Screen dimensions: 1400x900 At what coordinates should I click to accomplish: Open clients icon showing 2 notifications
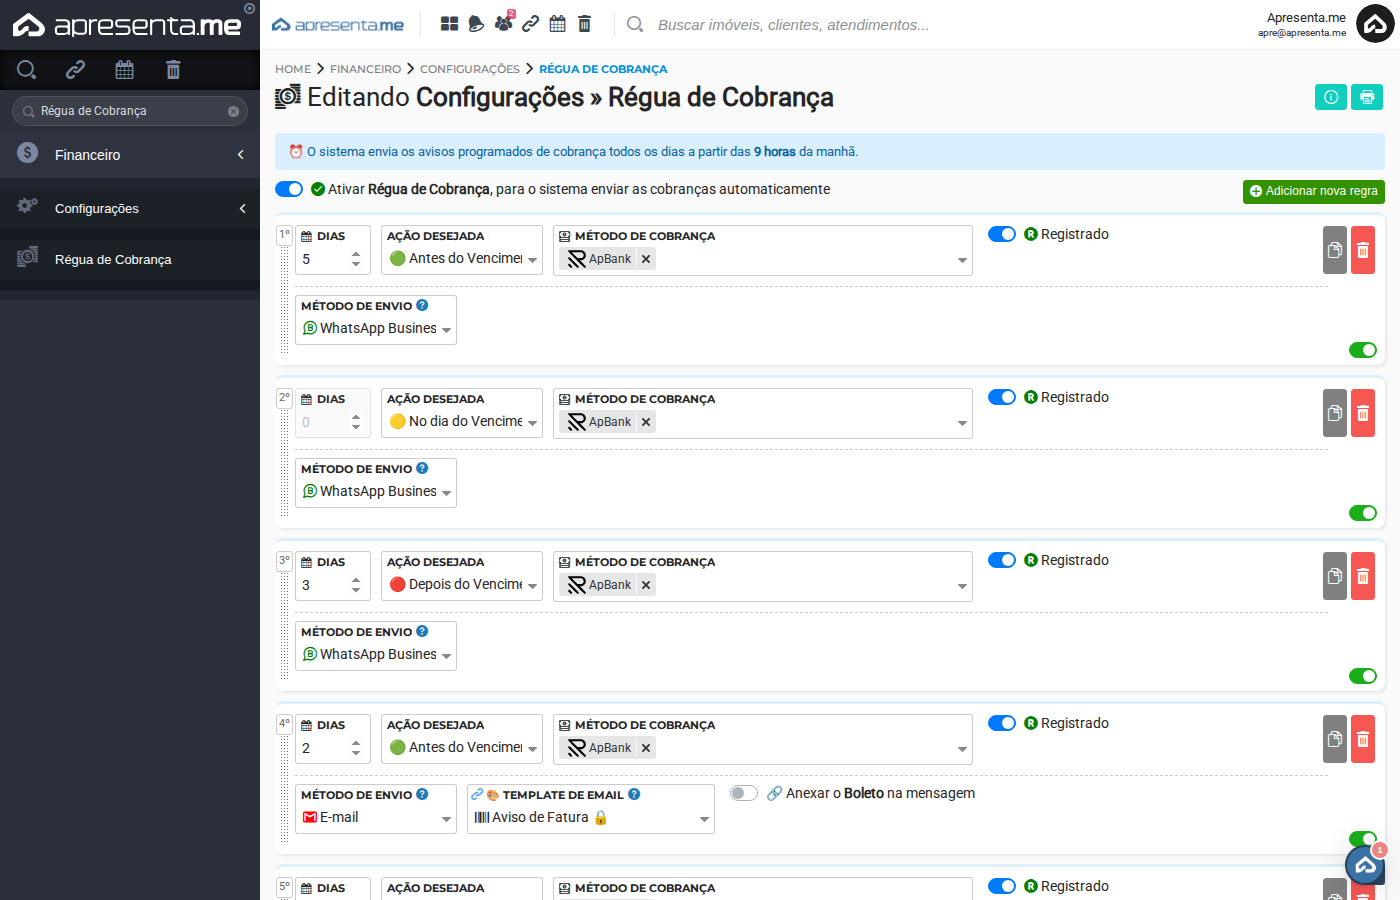503,22
